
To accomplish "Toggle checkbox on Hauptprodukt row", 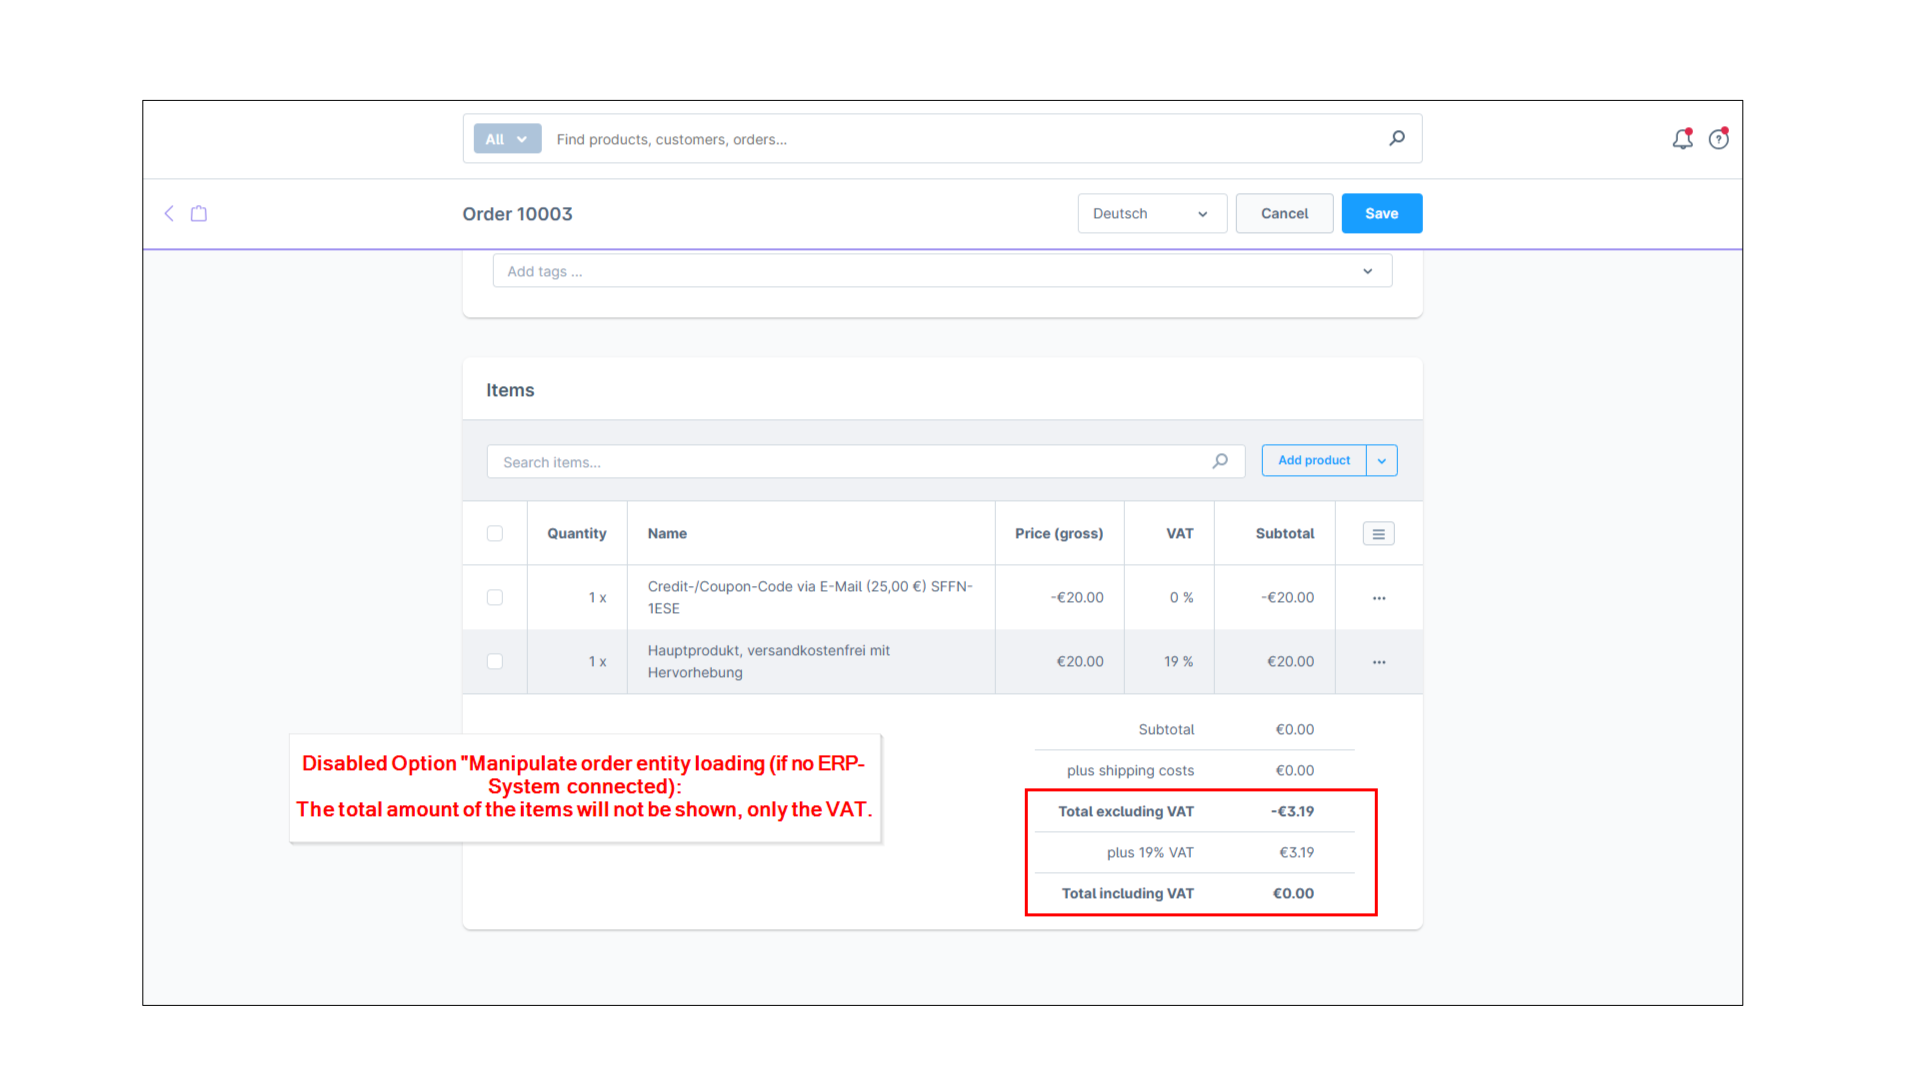I will (x=495, y=661).
